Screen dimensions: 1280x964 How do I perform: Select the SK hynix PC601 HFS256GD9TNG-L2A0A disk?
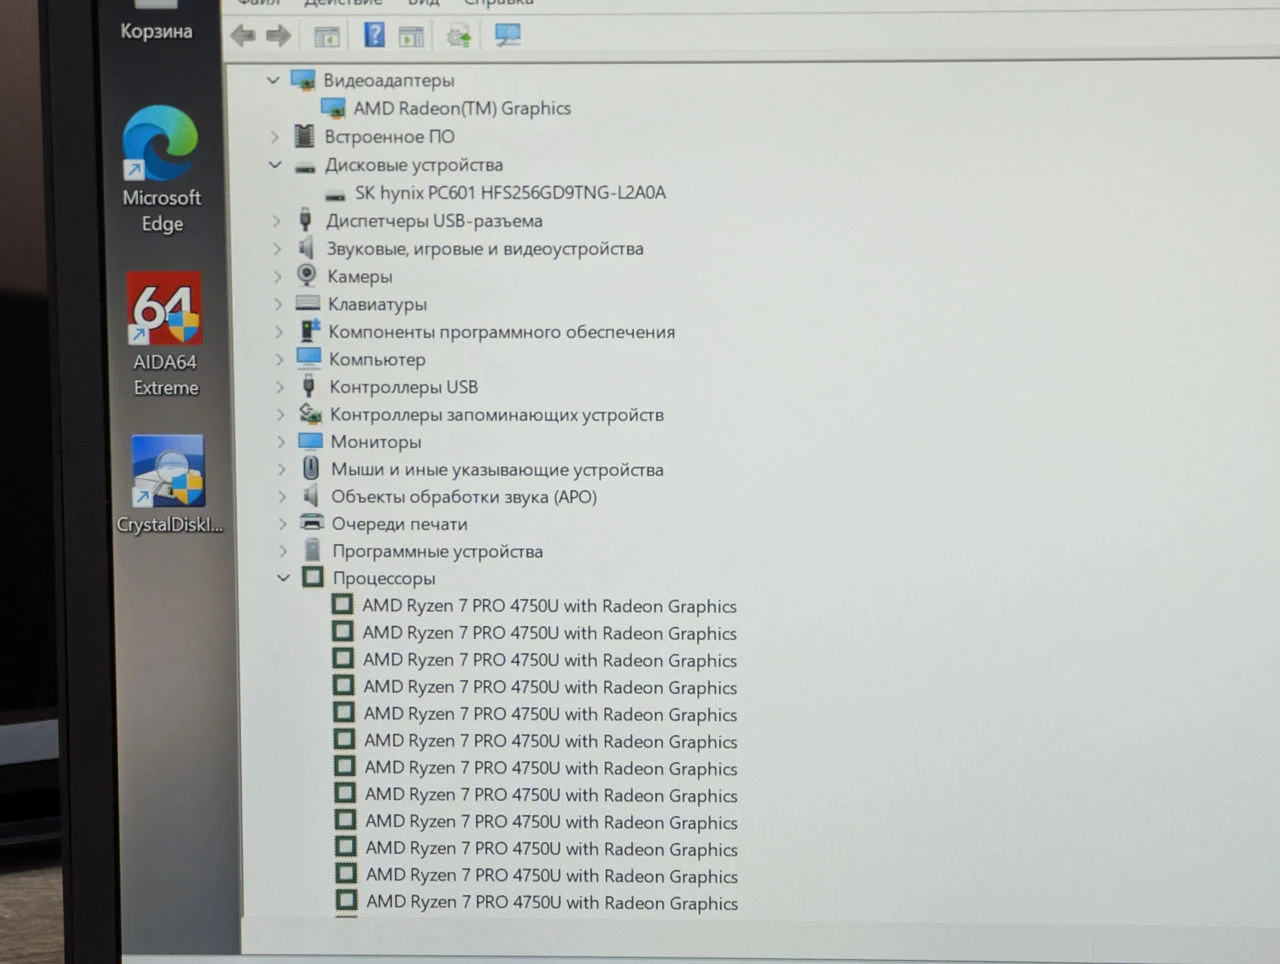click(x=495, y=192)
